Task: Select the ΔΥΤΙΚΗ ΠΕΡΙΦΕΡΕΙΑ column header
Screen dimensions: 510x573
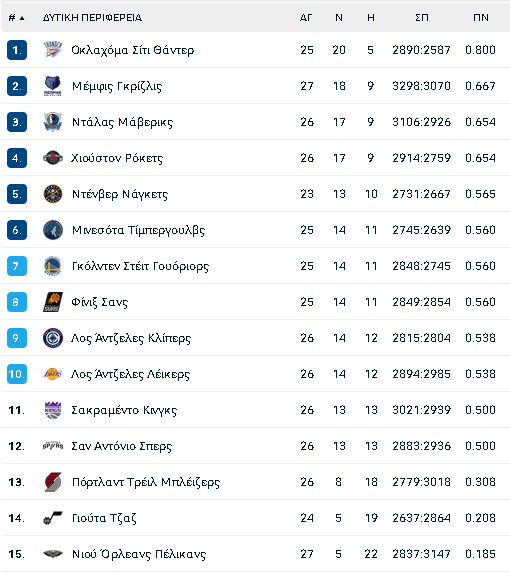Action: point(92,18)
